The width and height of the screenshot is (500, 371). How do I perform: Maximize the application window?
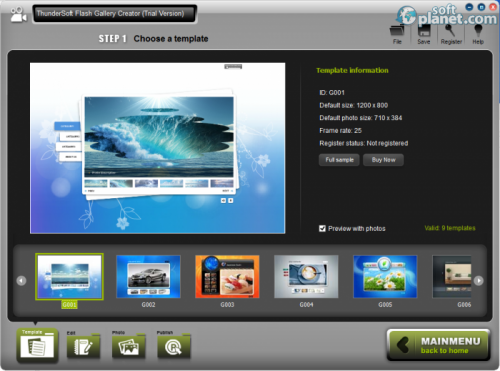pyautogui.click(x=481, y=7)
